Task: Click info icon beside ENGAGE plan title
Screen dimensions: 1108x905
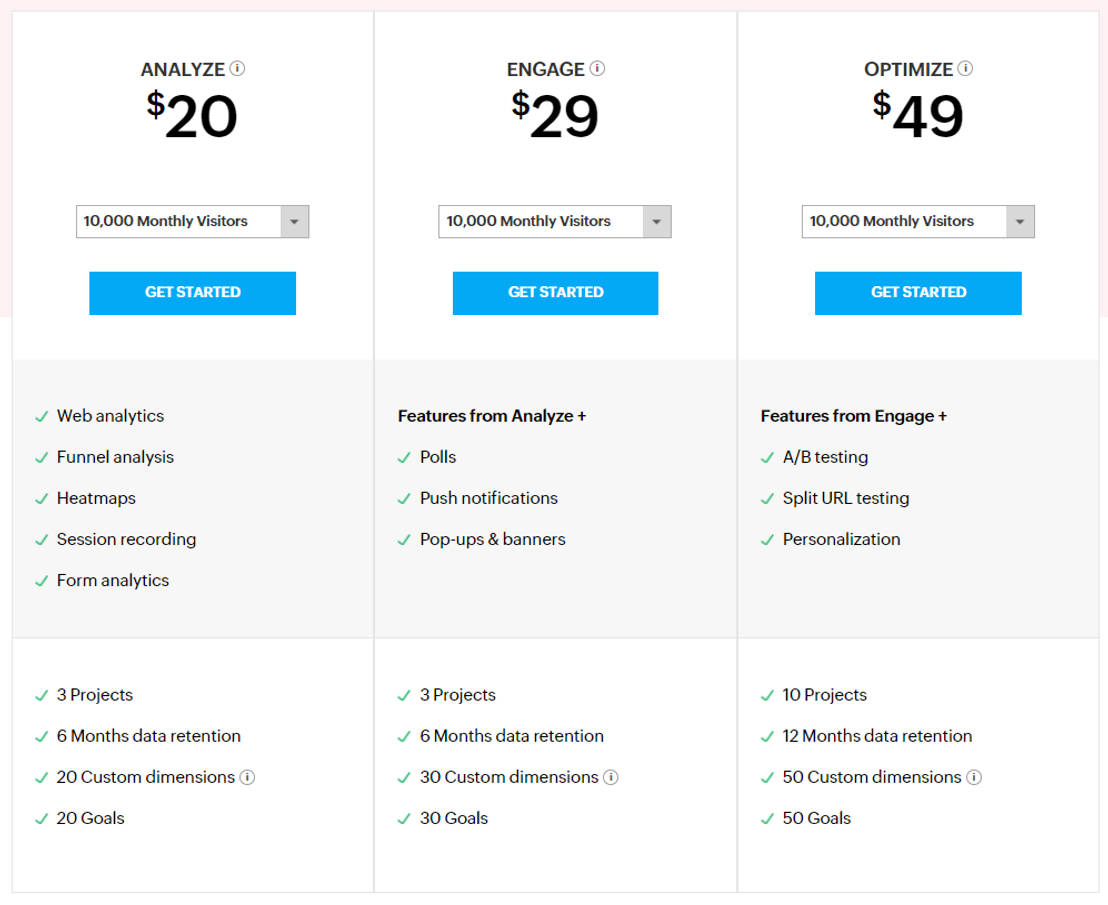Action: point(597,69)
